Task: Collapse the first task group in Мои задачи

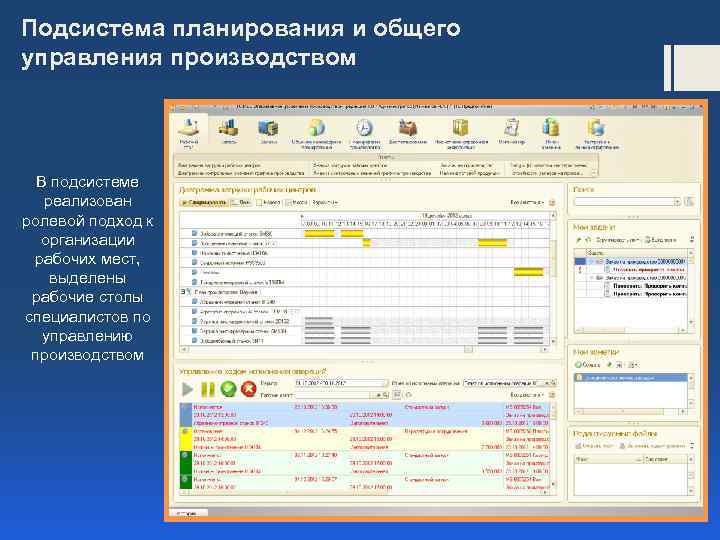Action: tap(591, 261)
